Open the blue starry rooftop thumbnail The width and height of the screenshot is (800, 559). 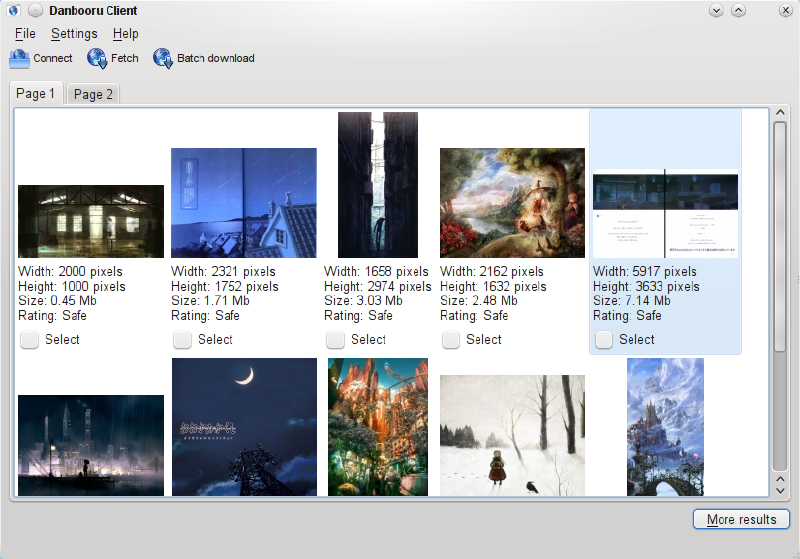(244, 203)
